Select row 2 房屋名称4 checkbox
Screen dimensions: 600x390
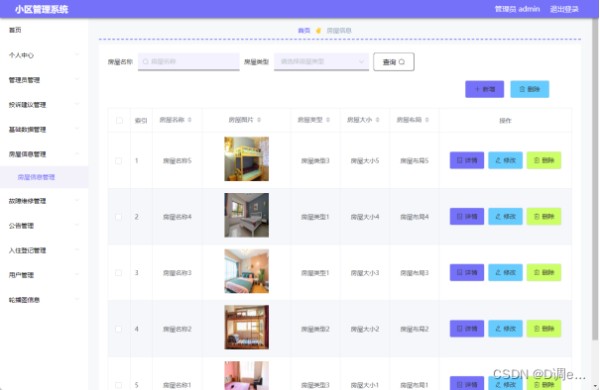(x=119, y=217)
